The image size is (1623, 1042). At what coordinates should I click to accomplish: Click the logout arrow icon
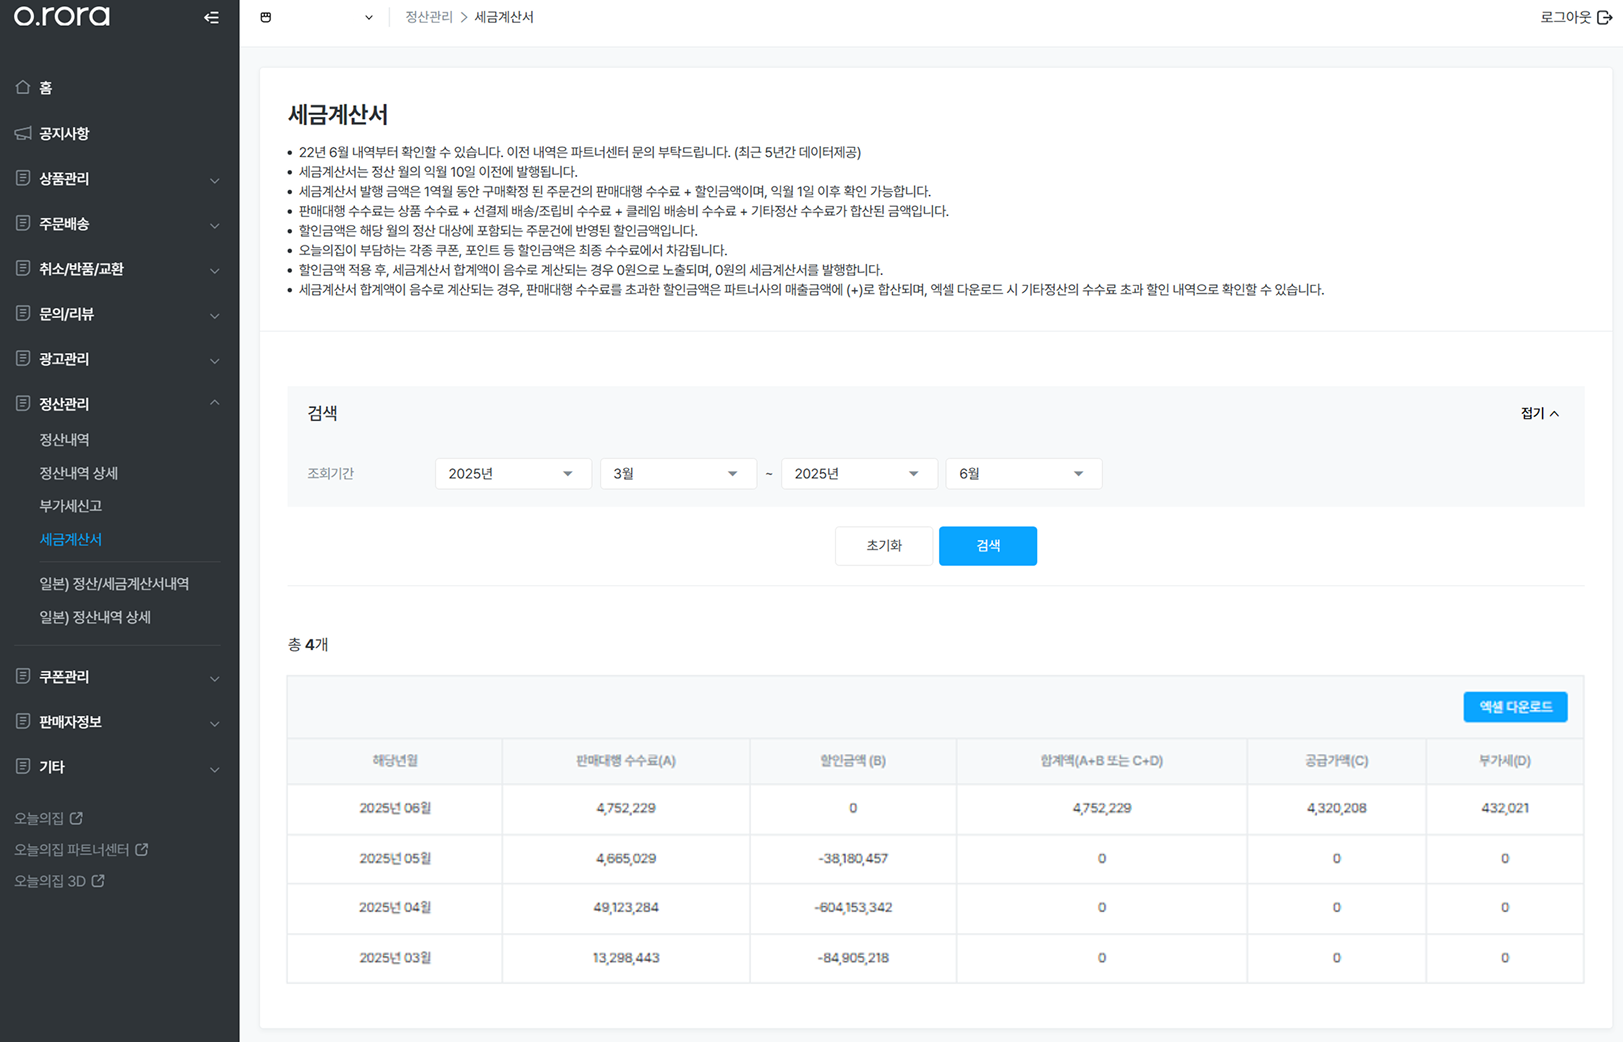(x=1605, y=17)
